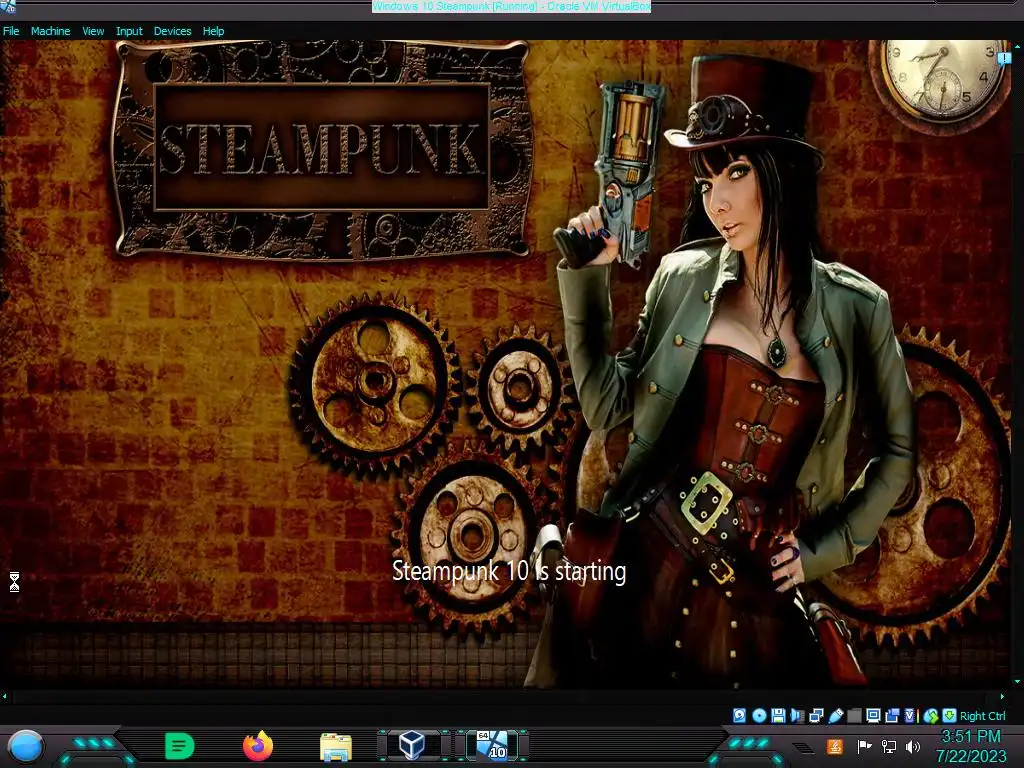Viewport: 1024px width, 768px height.
Task: Launch Firefox from the taskbar
Action: [x=258, y=746]
